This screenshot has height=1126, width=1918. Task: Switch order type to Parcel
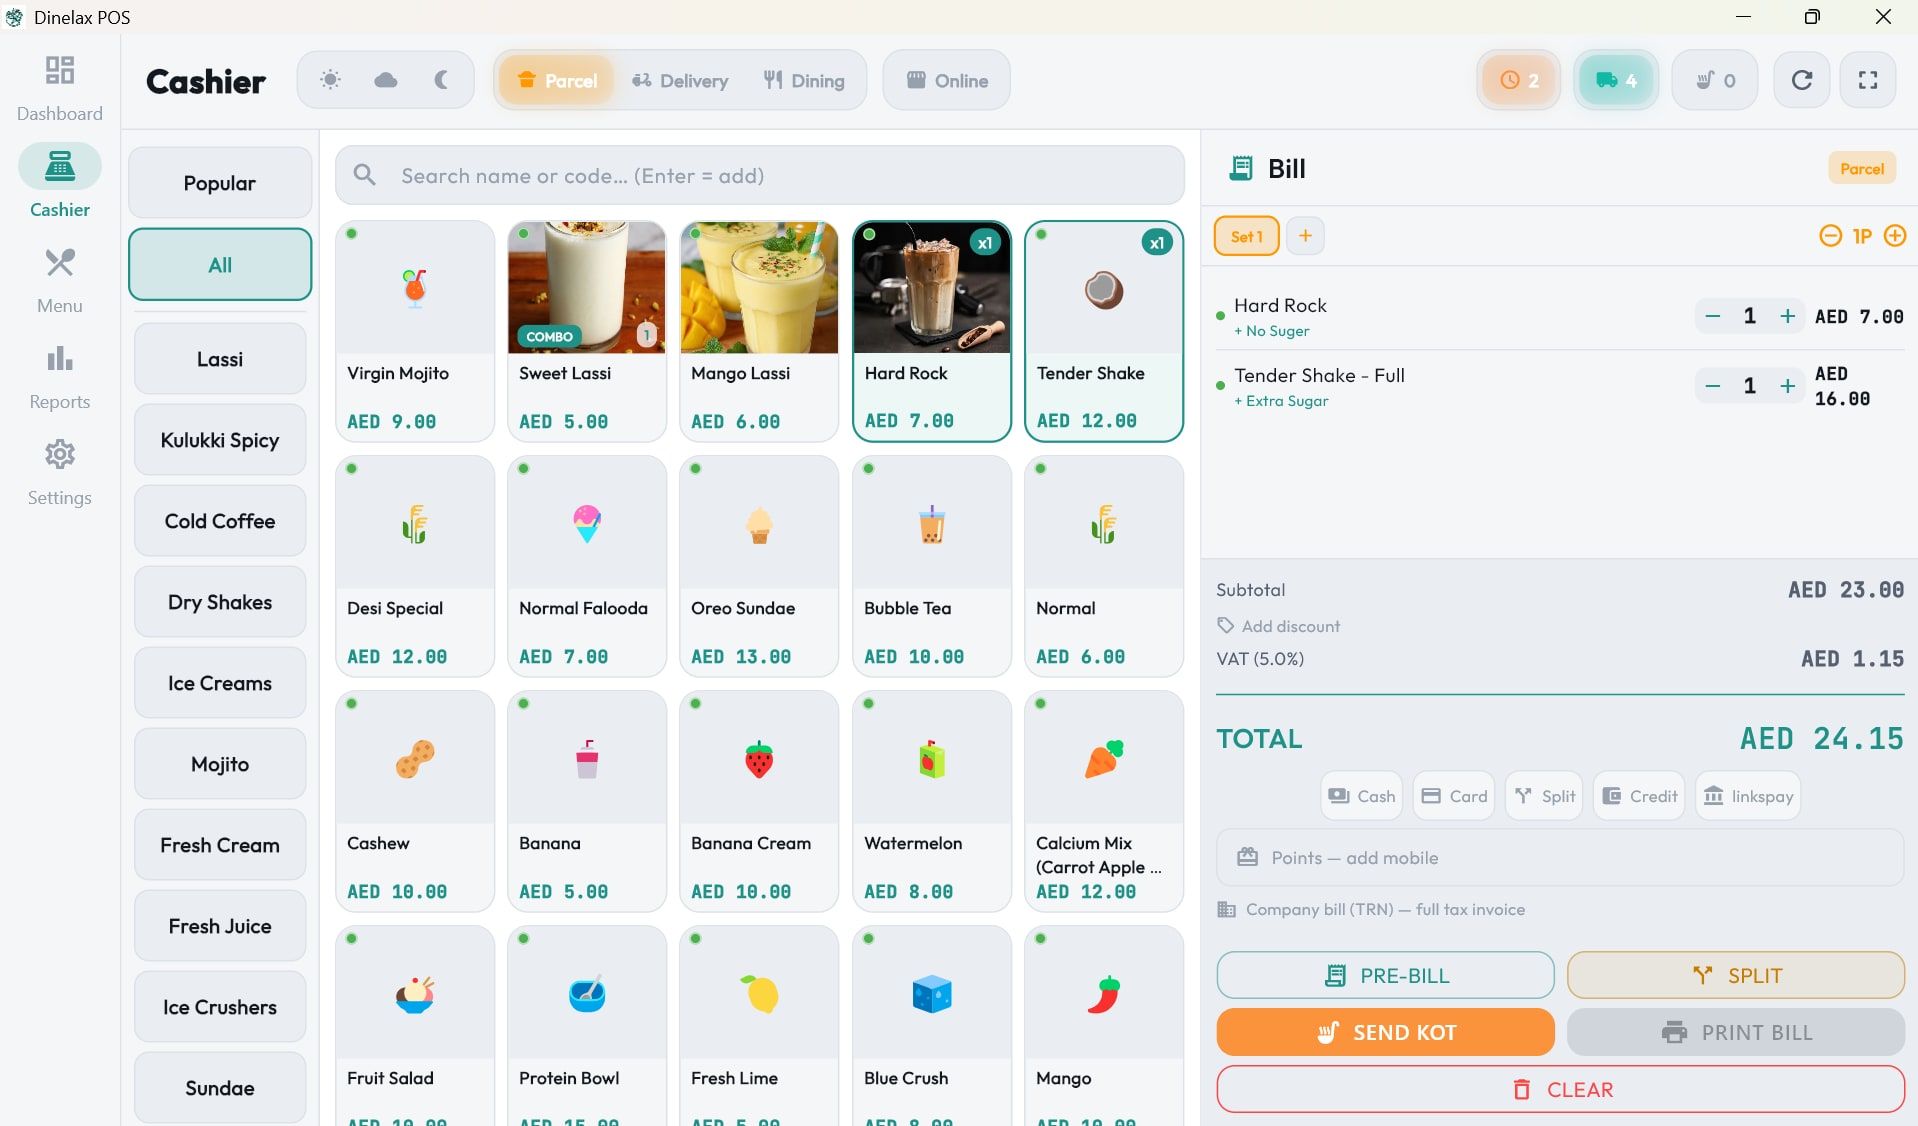point(557,80)
